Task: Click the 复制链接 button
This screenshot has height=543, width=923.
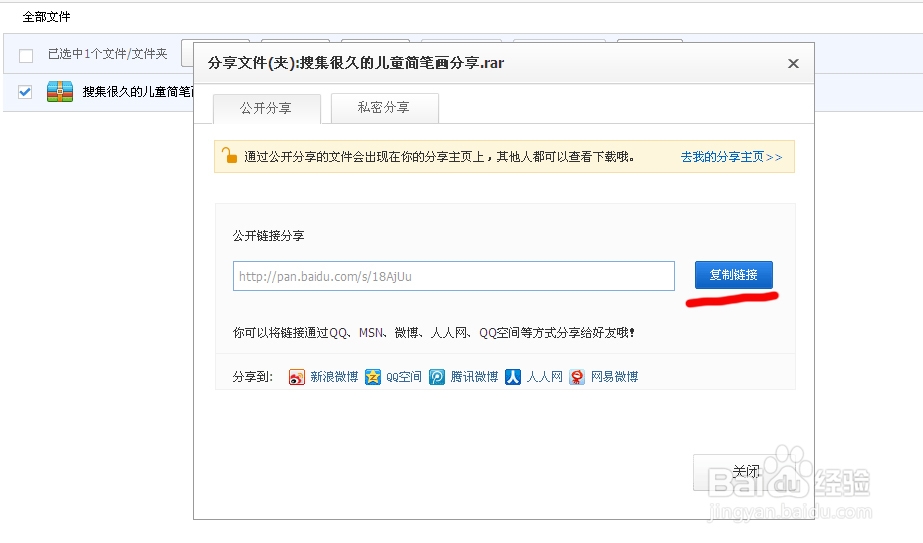Action: tap(733, 275)
